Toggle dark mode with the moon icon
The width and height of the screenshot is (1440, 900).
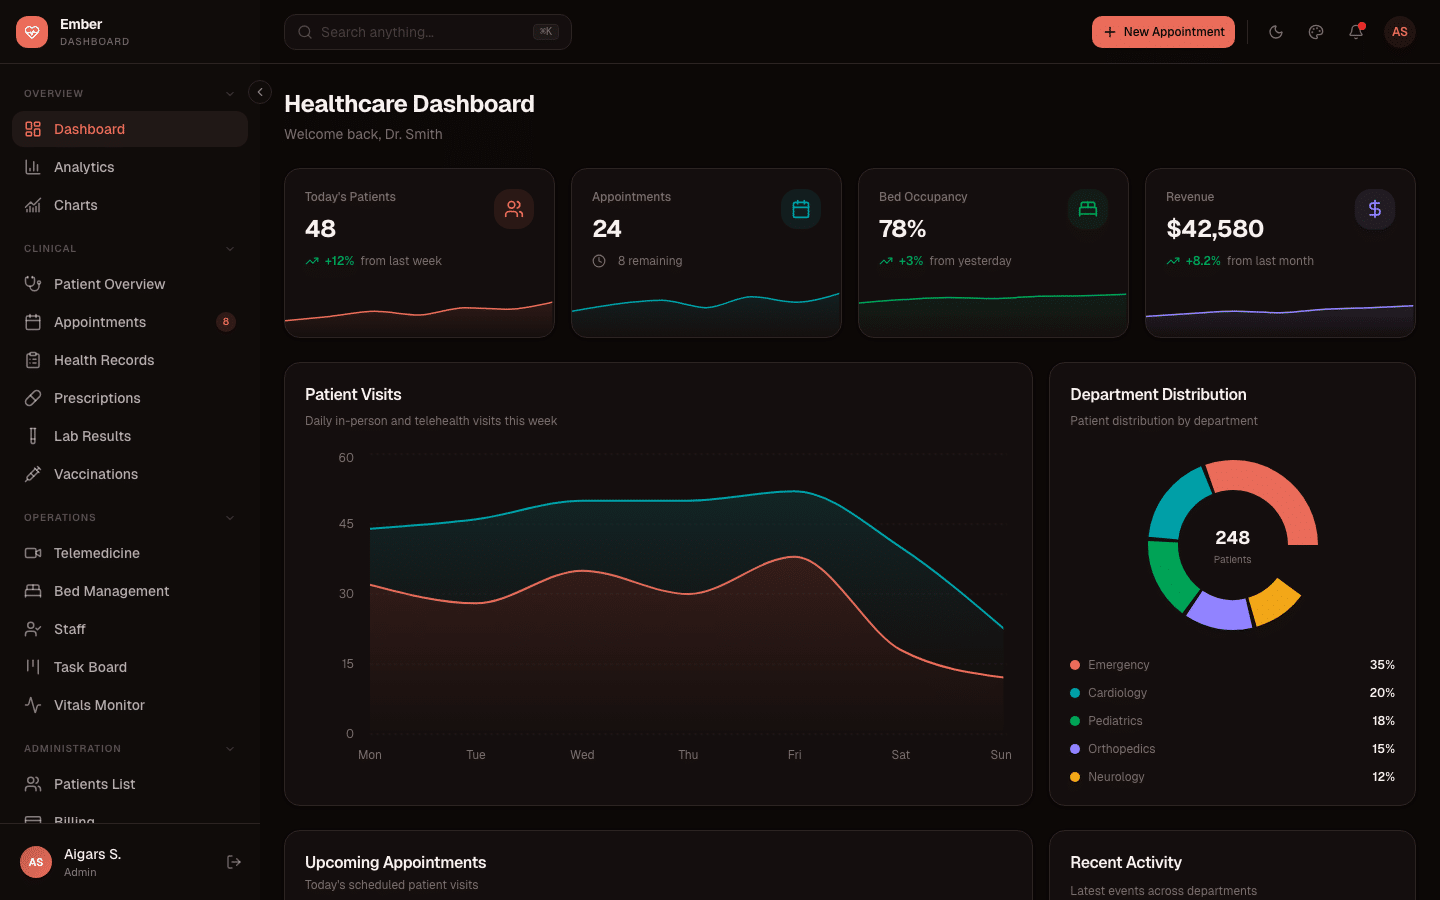(1276, 32)
